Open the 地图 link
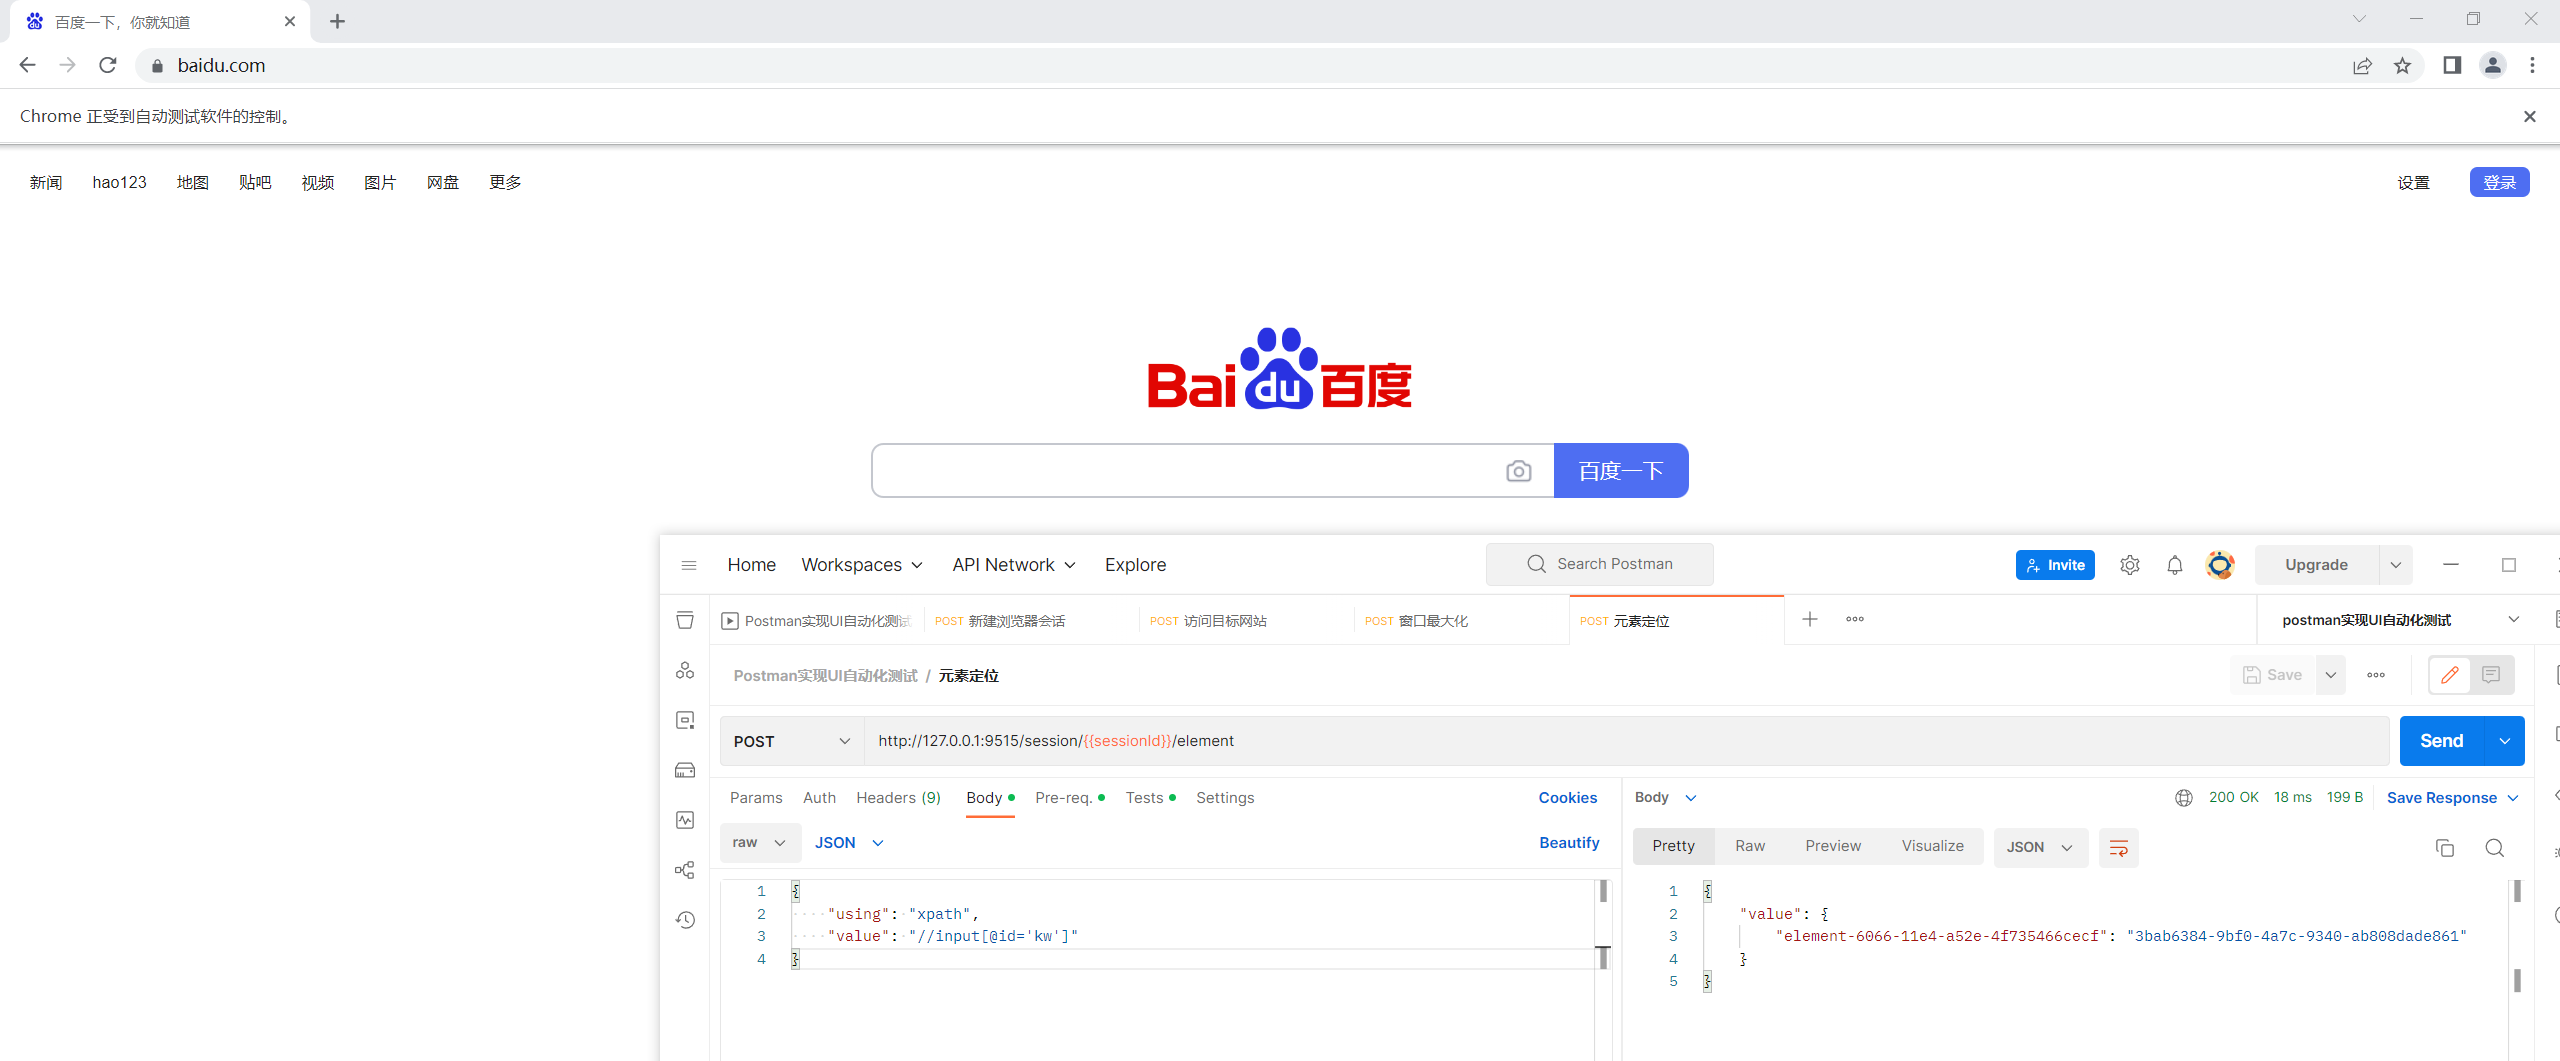 (193, 182)
